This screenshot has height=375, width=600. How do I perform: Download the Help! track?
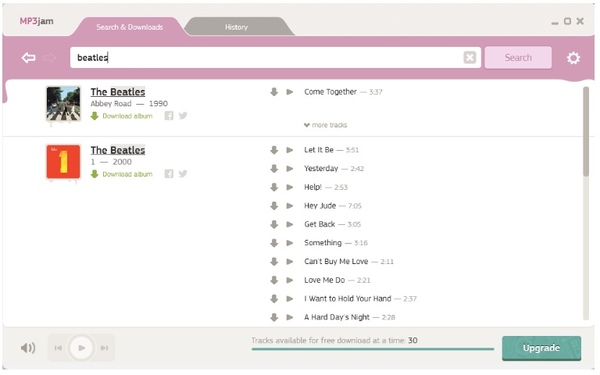click(274, 187)
